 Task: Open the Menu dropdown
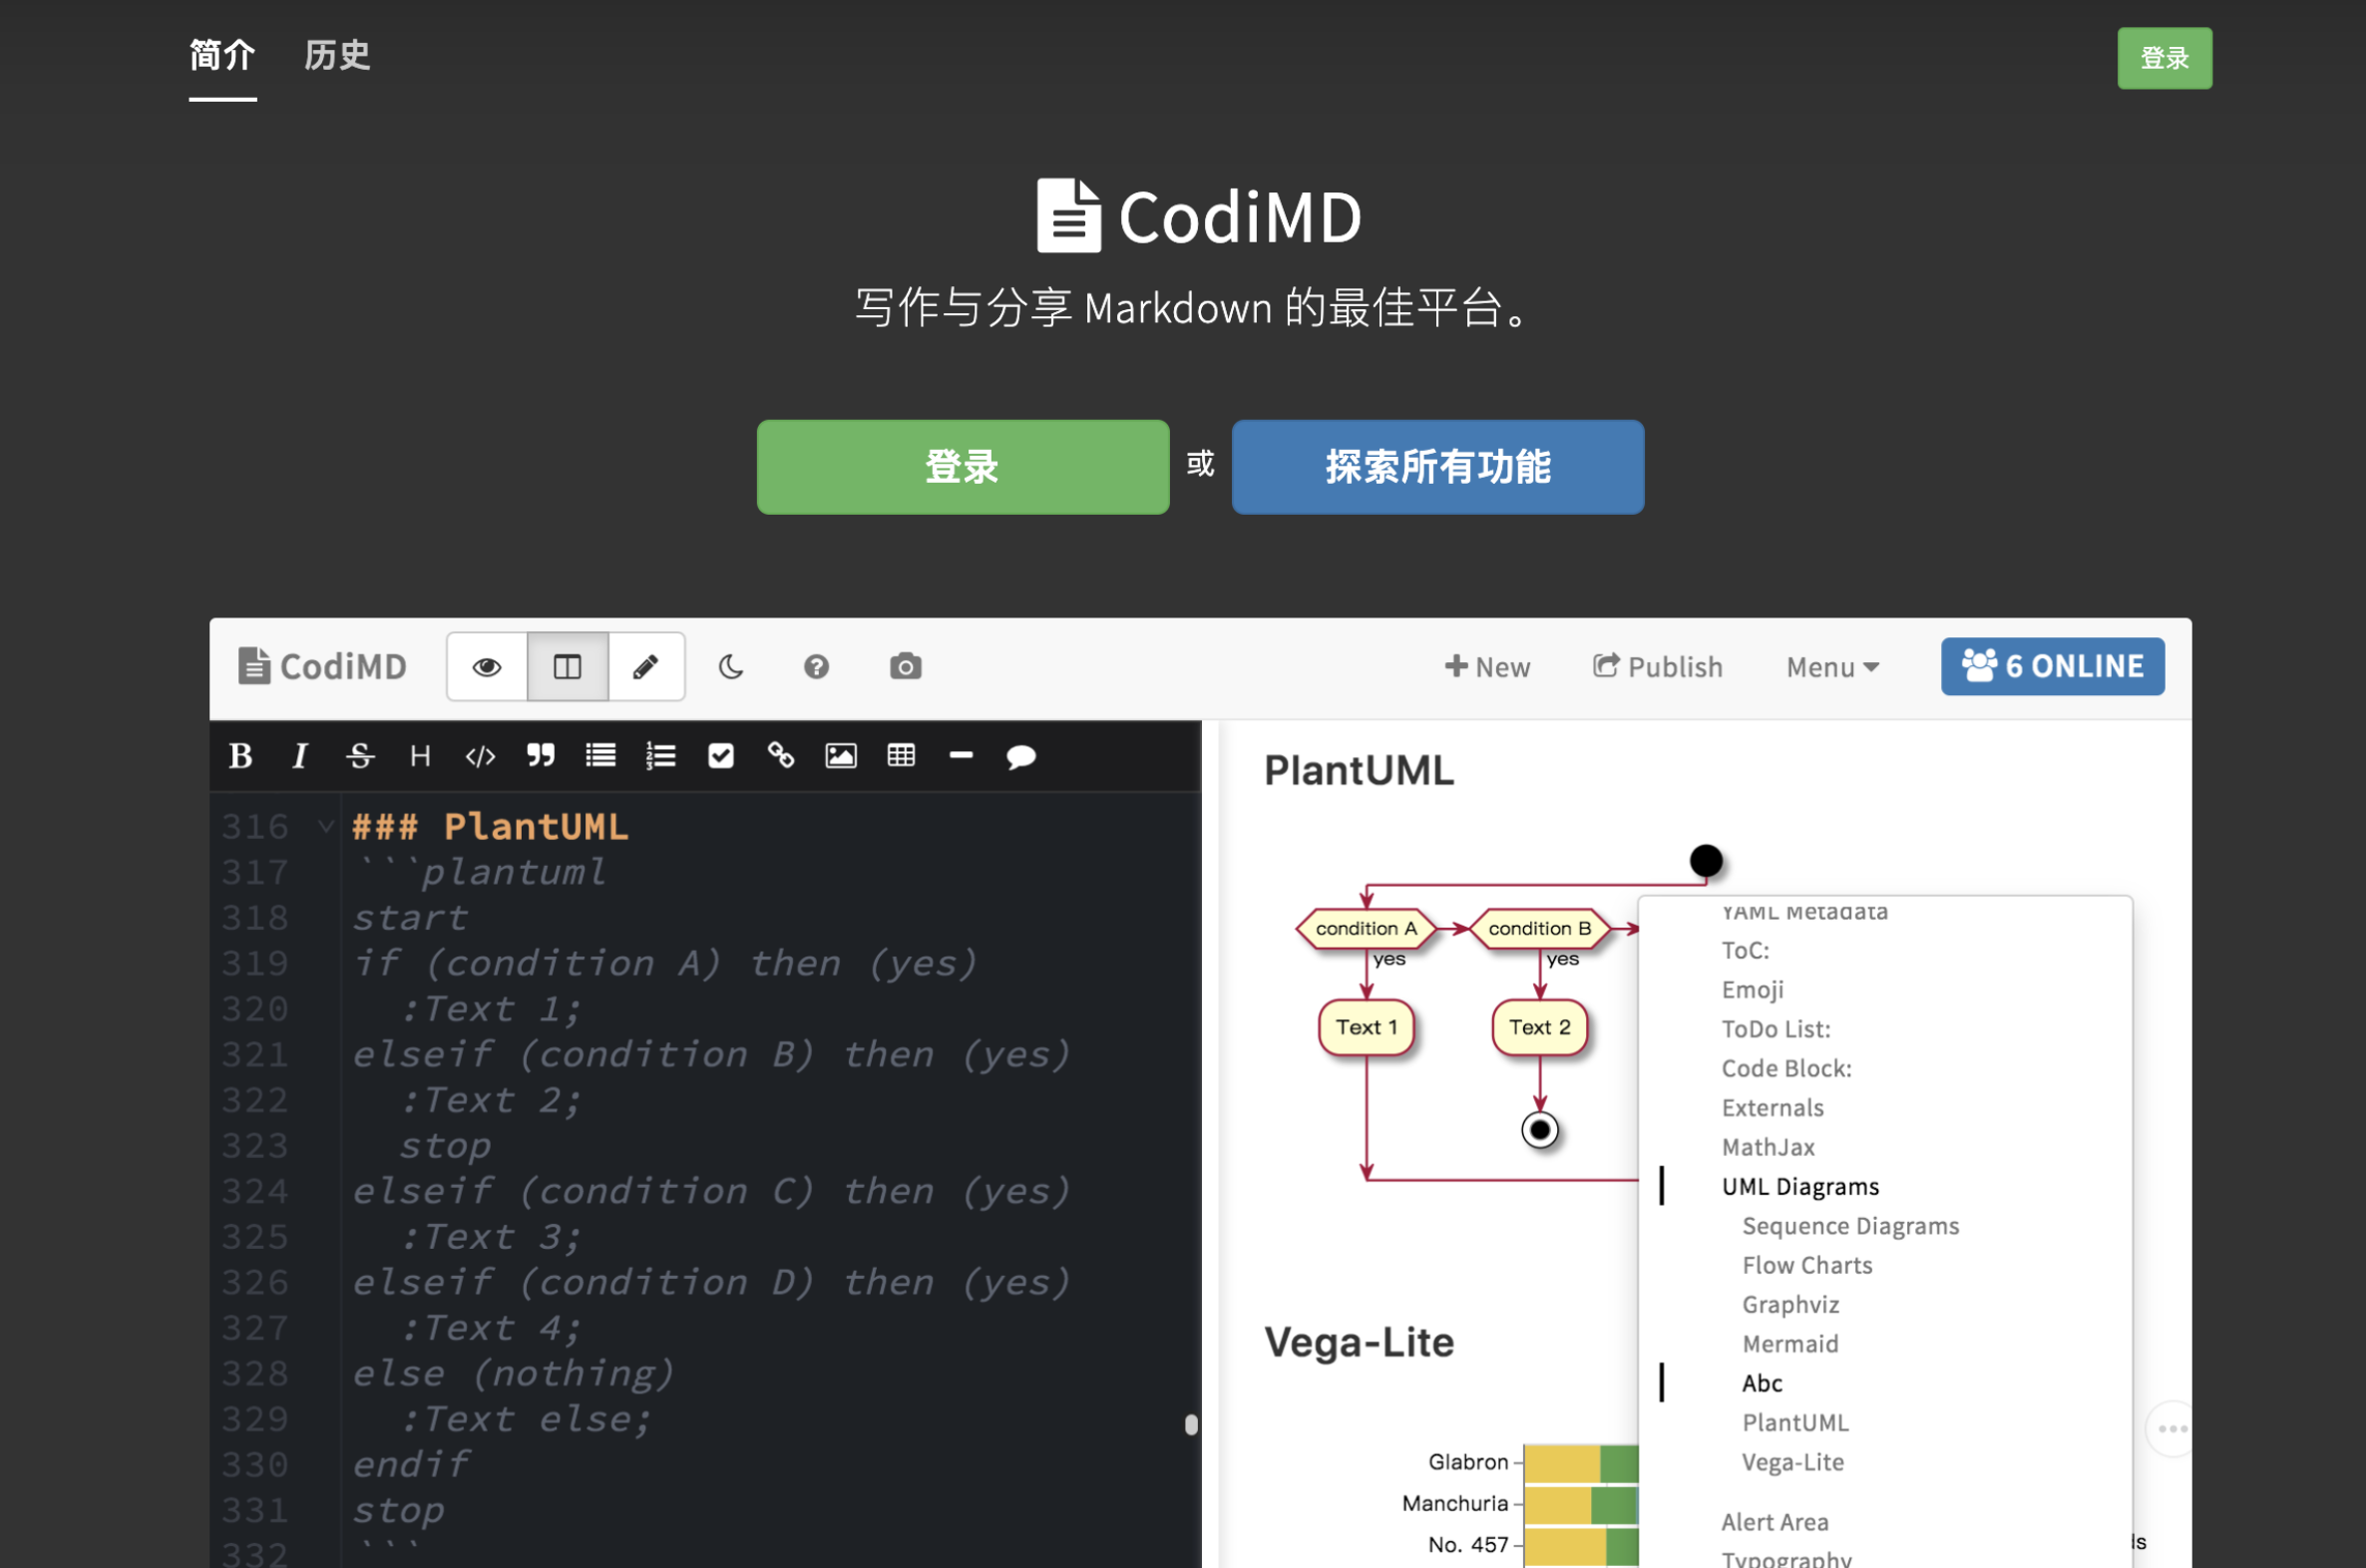1832,667
